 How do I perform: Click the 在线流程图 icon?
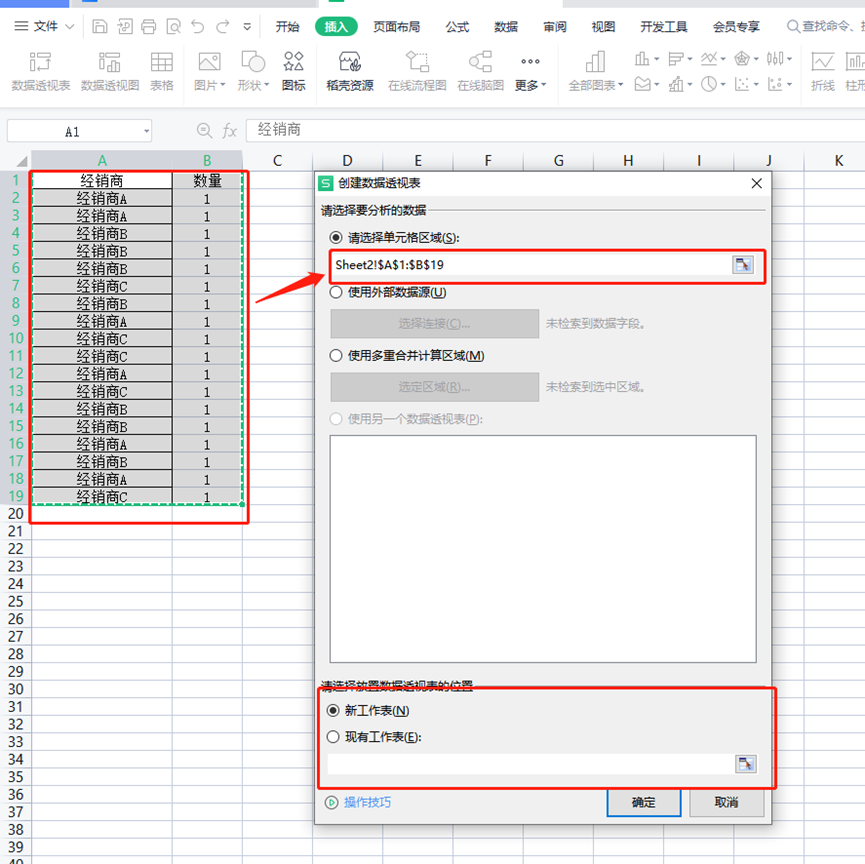click(417, 71)
